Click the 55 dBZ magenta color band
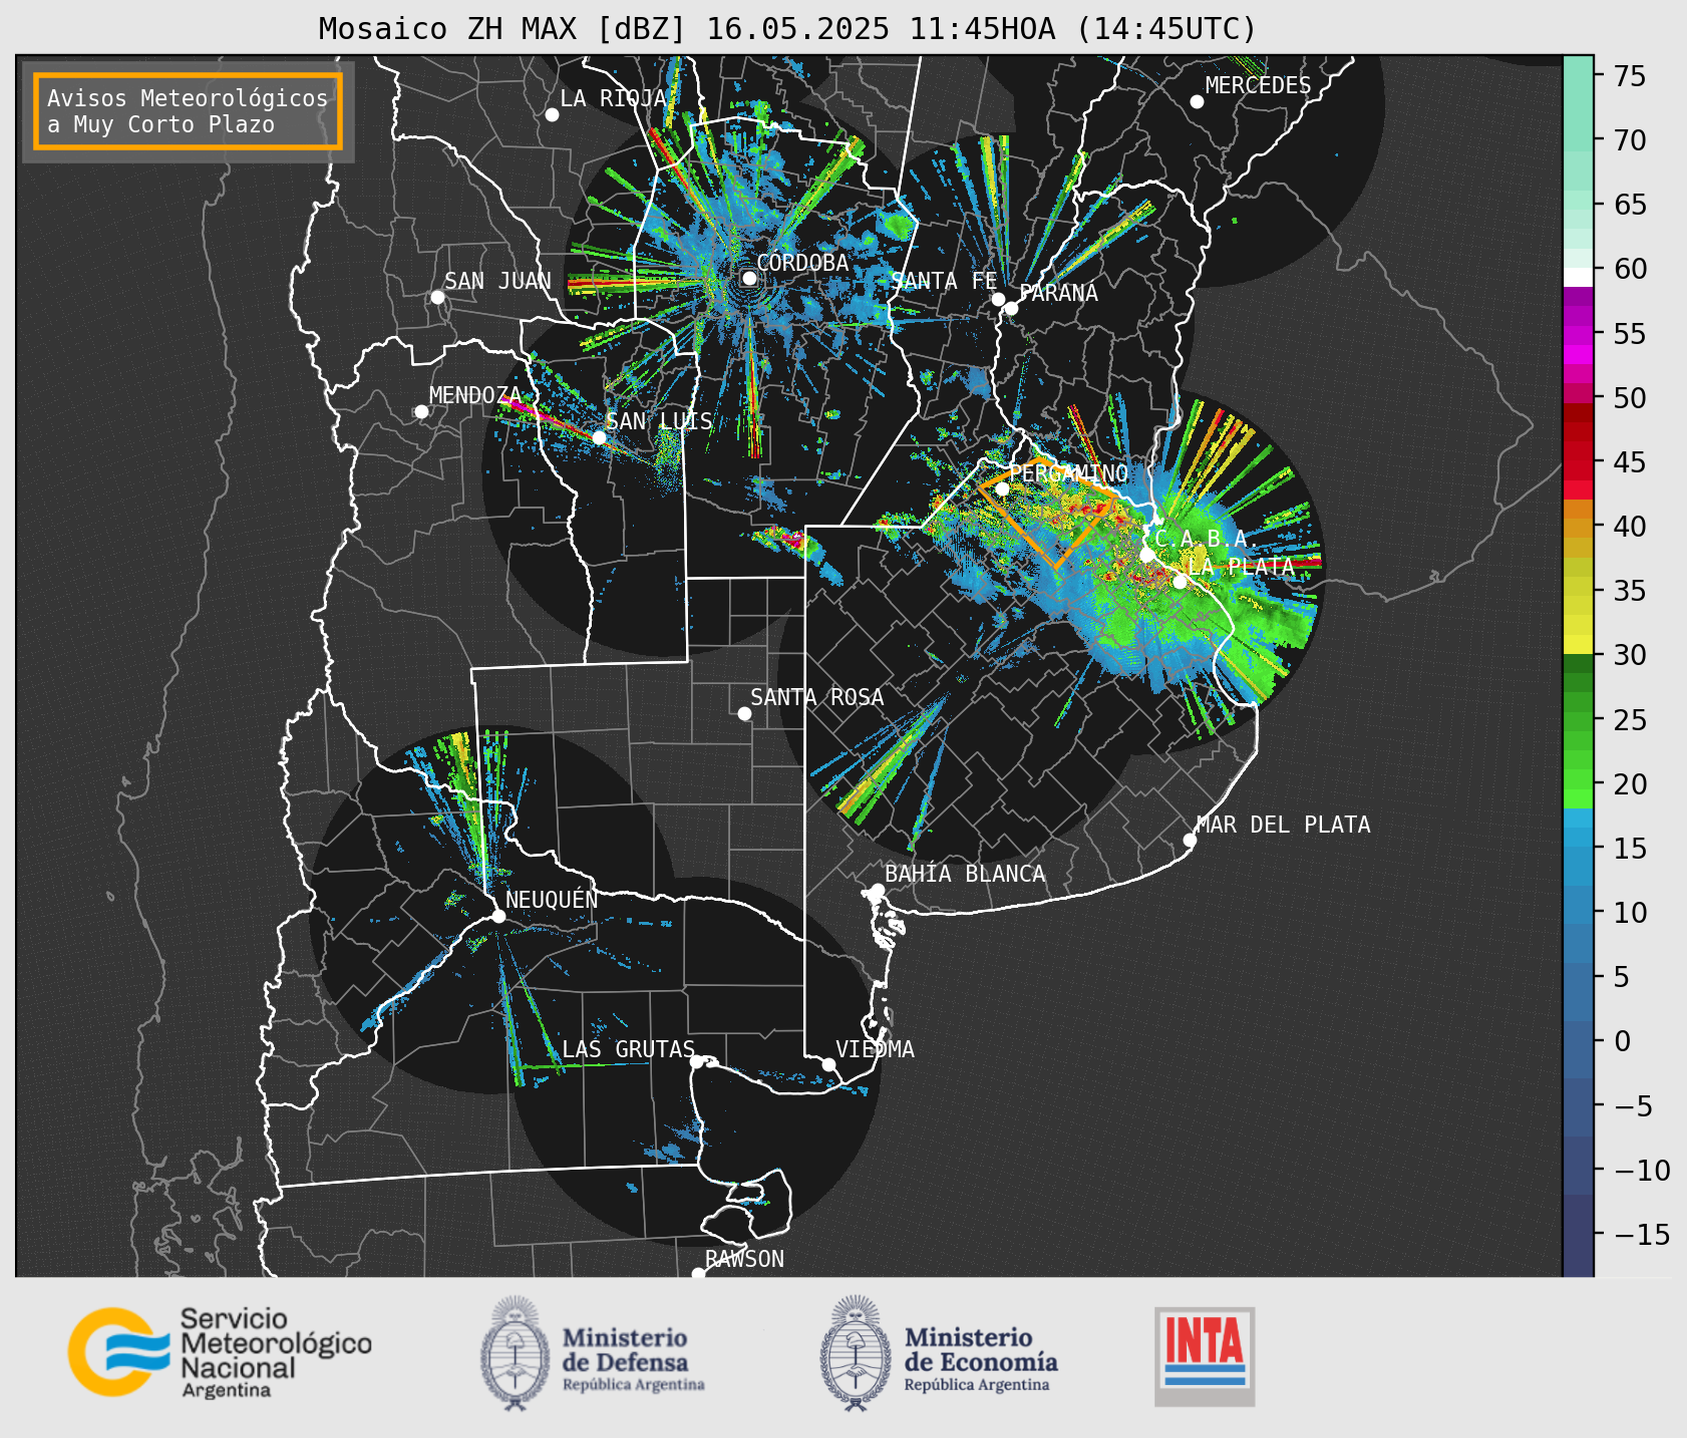Viewport: 1687px width, 1438px height. (x=1578, y=335)
